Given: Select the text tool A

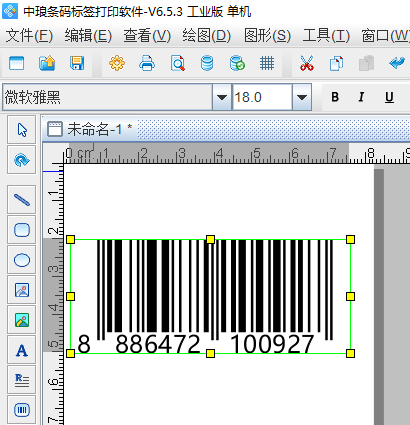Looking at the screenshot, I should 22,350.
